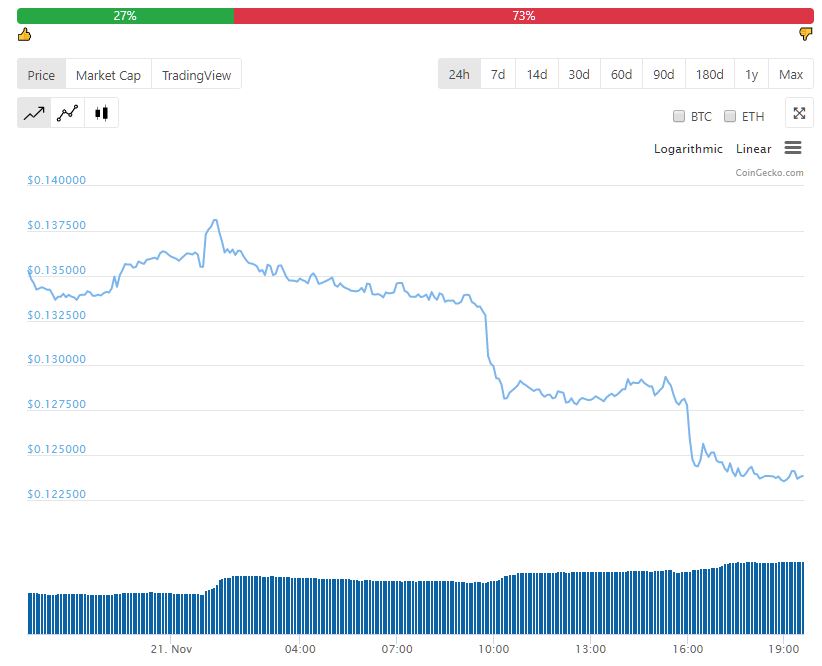
Task: Enable the BTC comparison checkbox
Action: pyautogui.click(x=680, y=116)
